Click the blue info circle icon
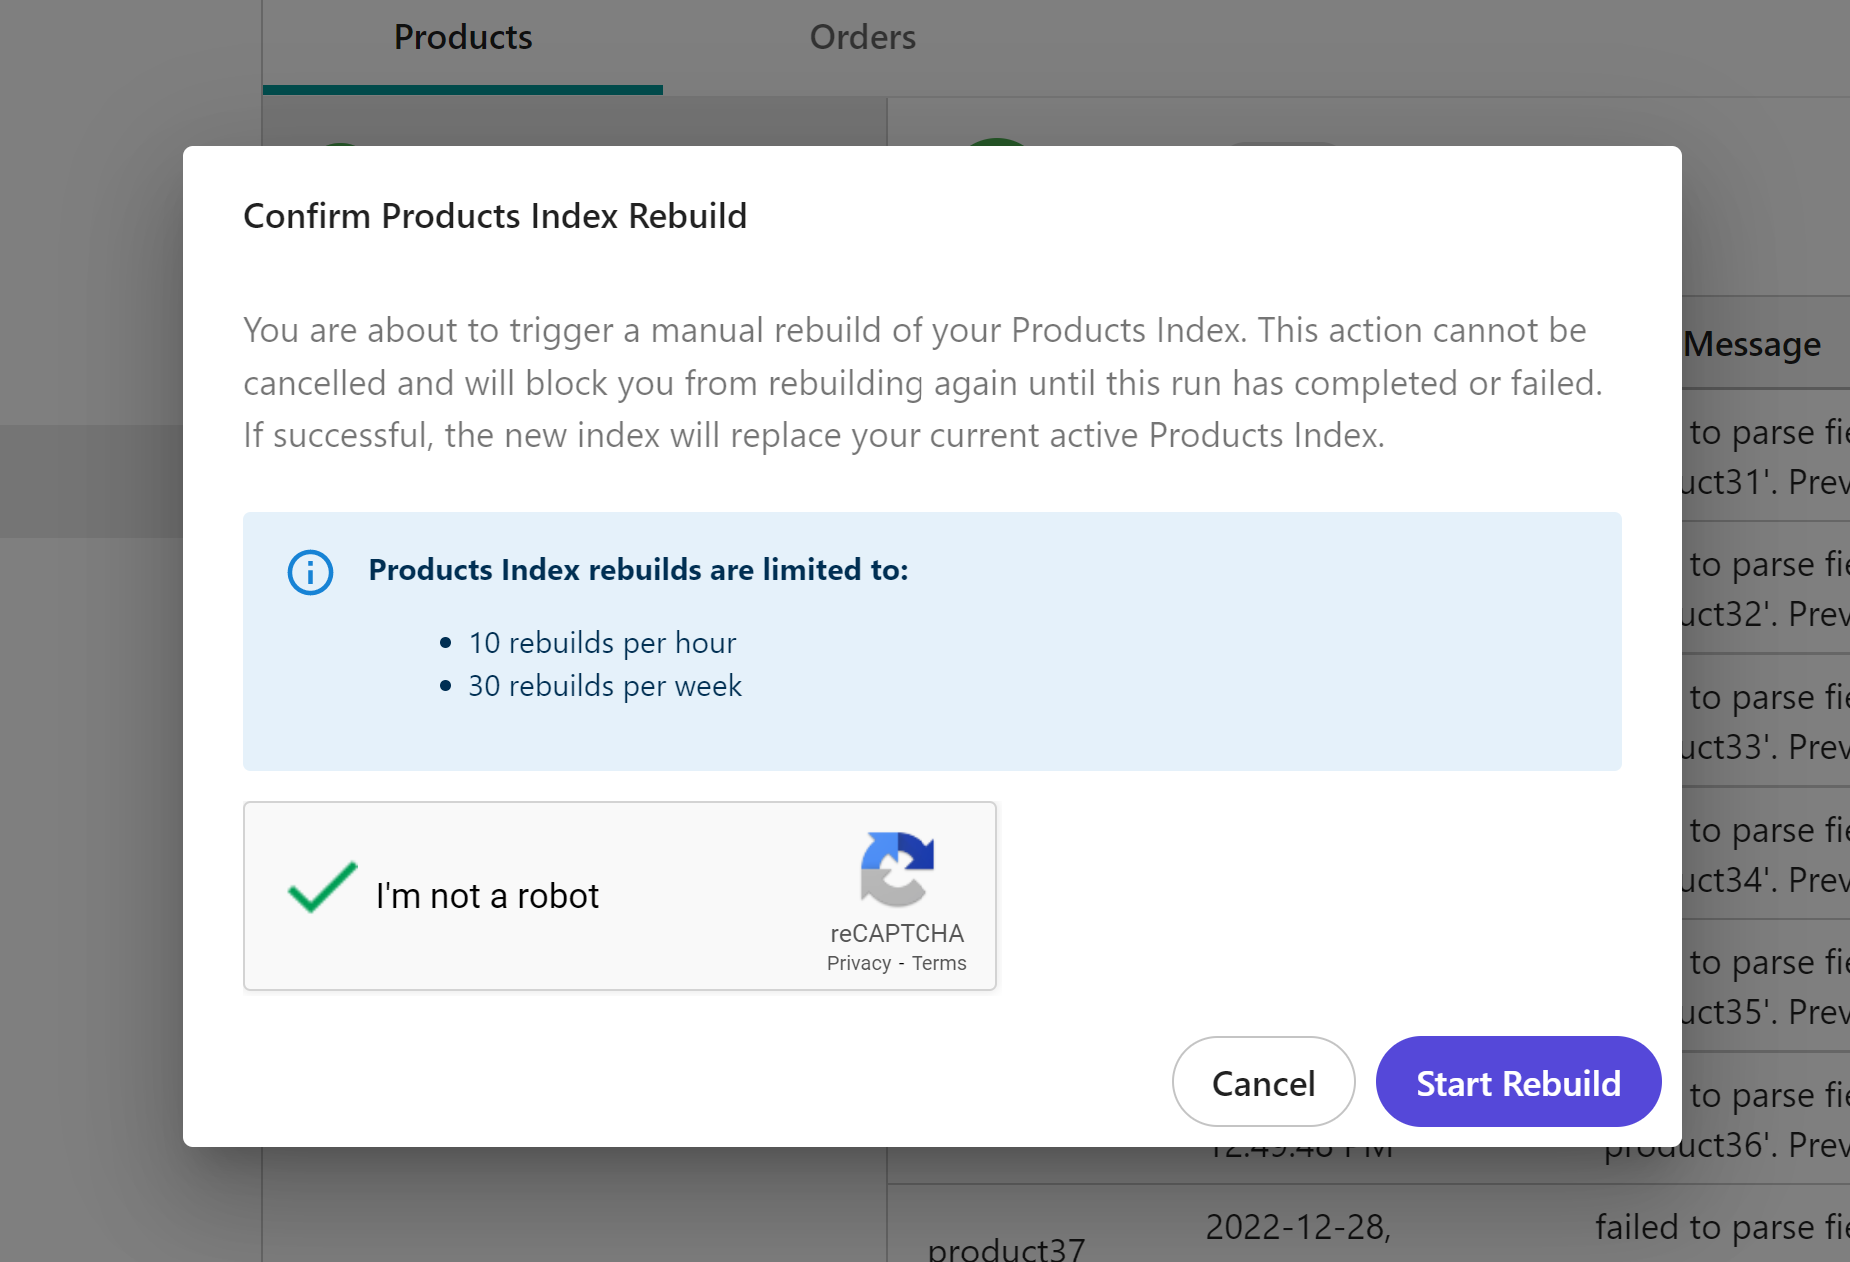This screenshot has height=1262, width=1850. point(310,572)
